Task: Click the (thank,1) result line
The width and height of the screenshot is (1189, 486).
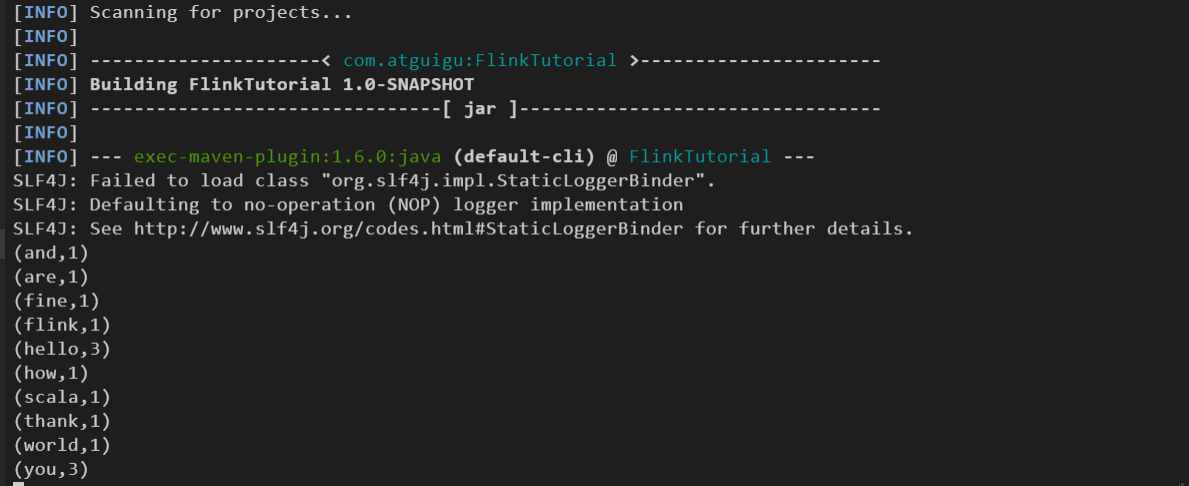Action: click(x=62, y=421)
